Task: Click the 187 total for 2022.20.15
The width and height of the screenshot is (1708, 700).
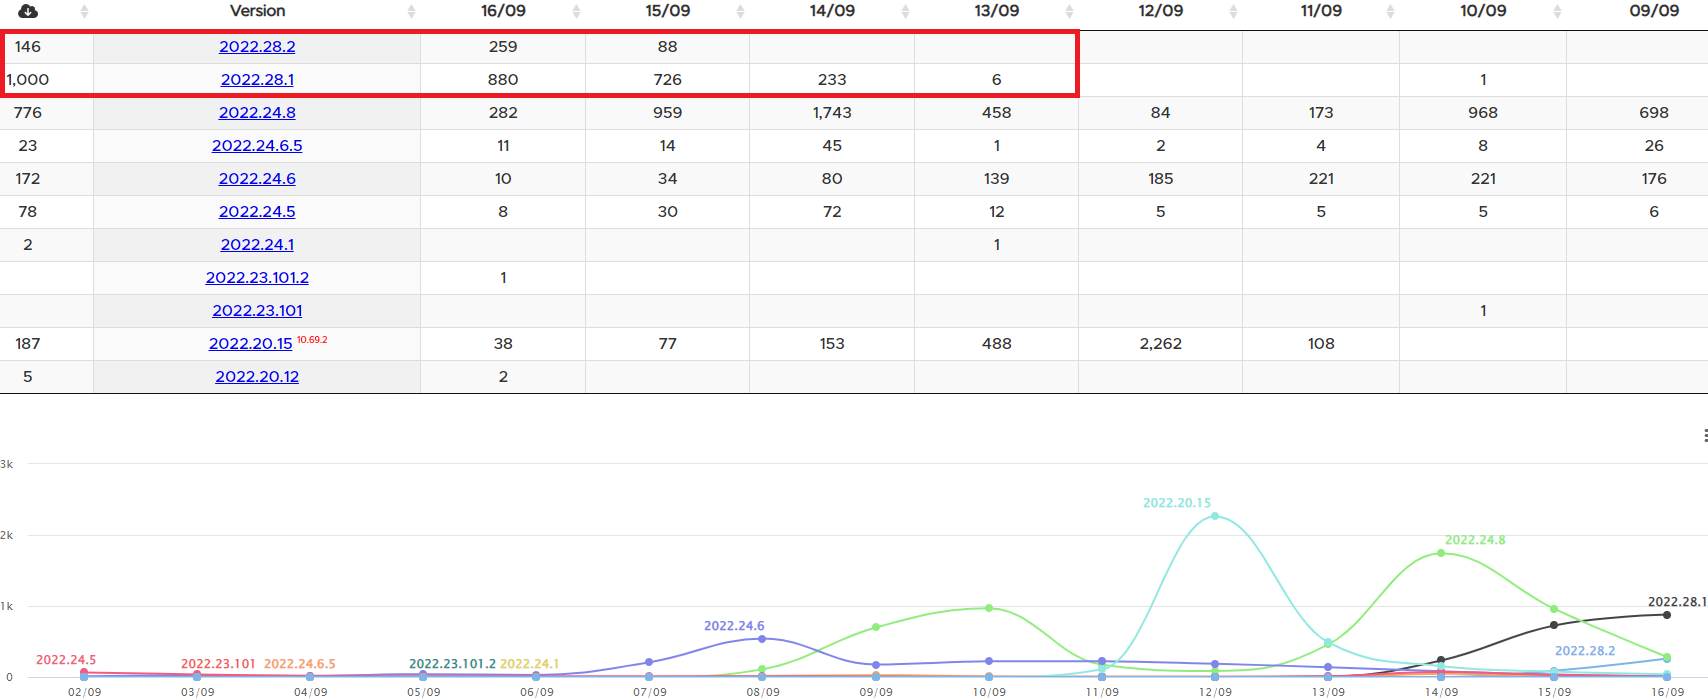Action: (x=28, y=343)
